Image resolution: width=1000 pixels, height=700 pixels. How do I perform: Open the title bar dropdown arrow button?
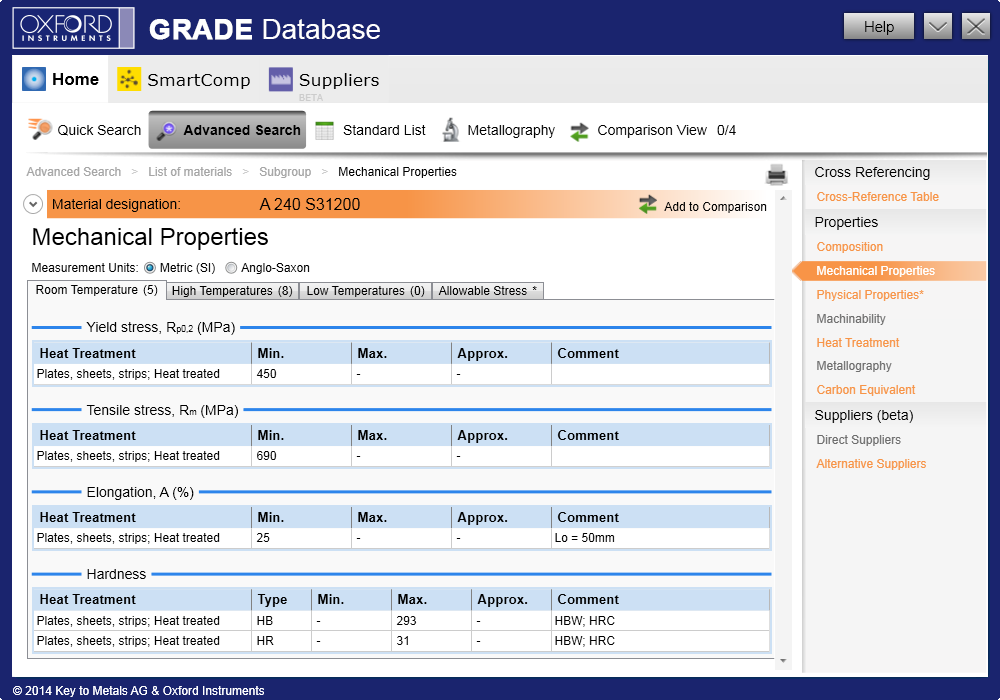coord(938,27)
